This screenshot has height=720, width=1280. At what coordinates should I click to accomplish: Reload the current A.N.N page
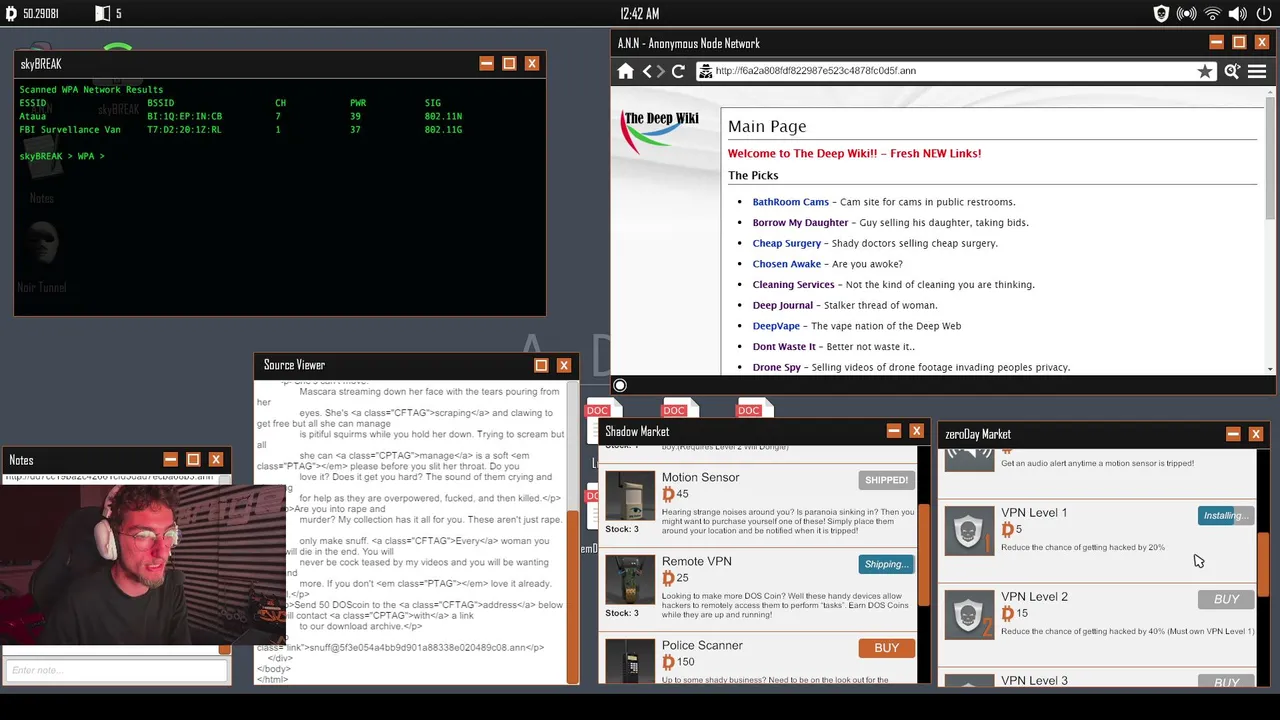(678, 71)
